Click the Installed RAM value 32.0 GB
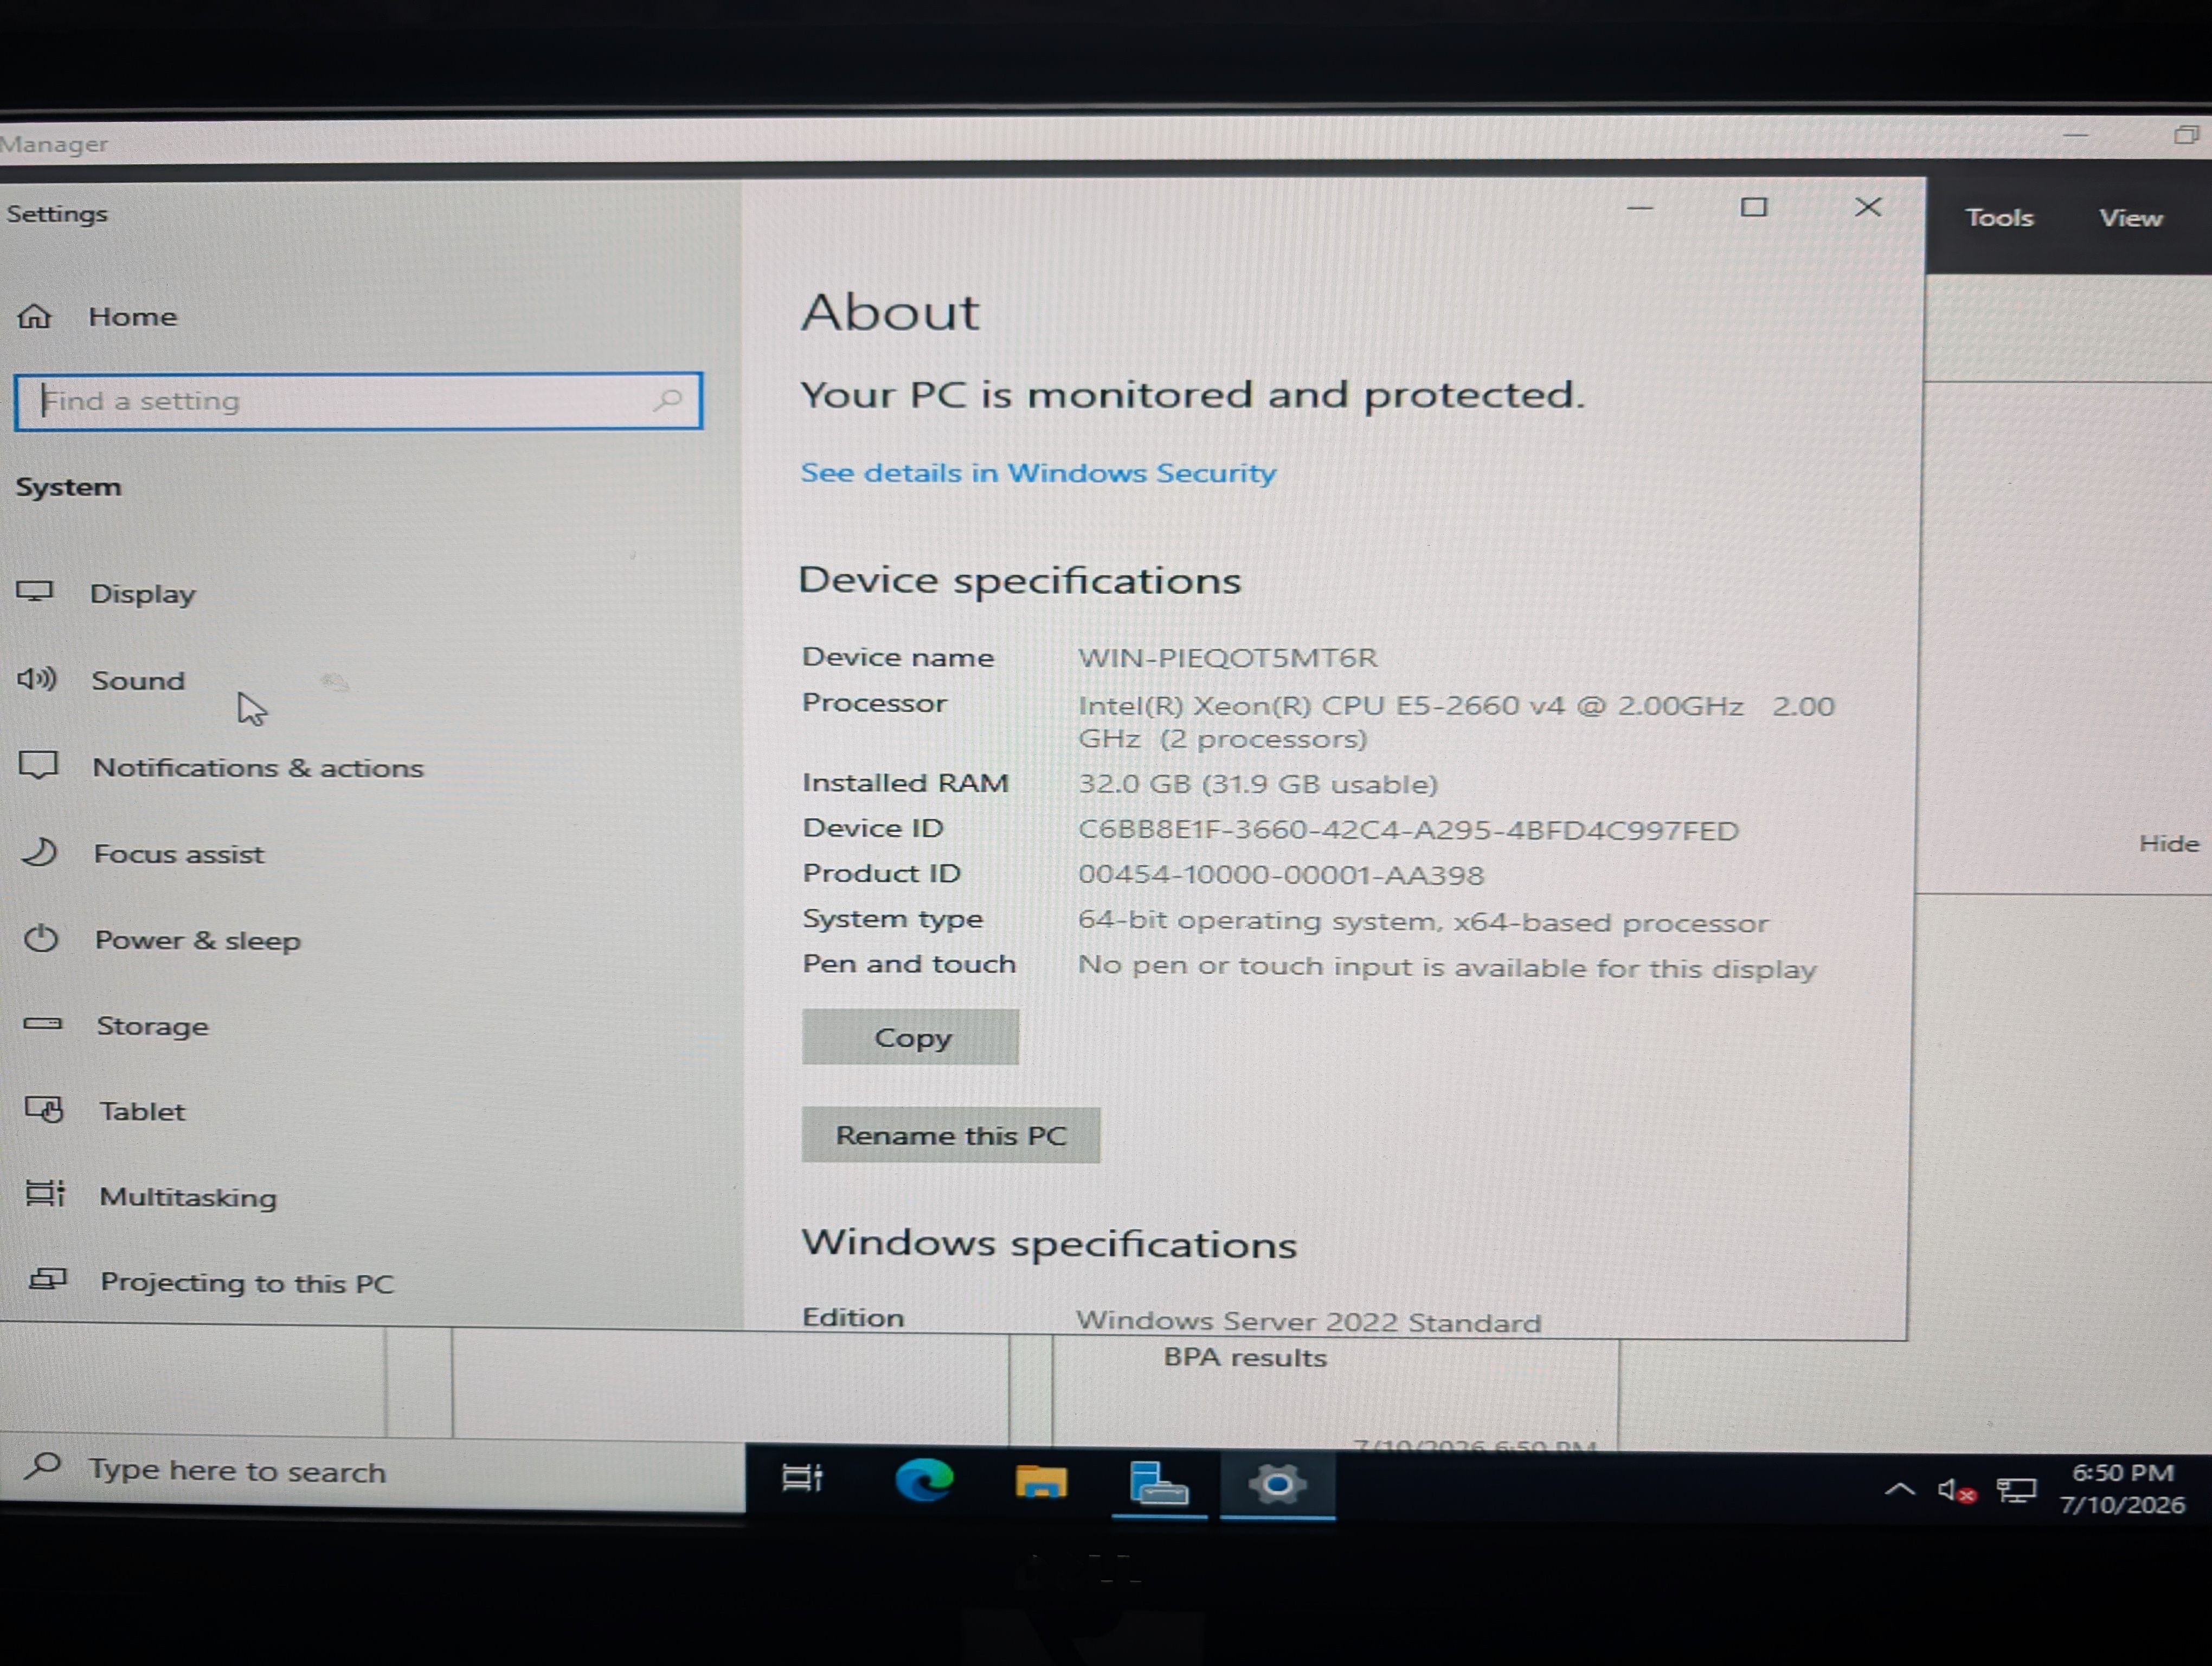Screen dimensions: 2212x1666 tap(1258, 784)
